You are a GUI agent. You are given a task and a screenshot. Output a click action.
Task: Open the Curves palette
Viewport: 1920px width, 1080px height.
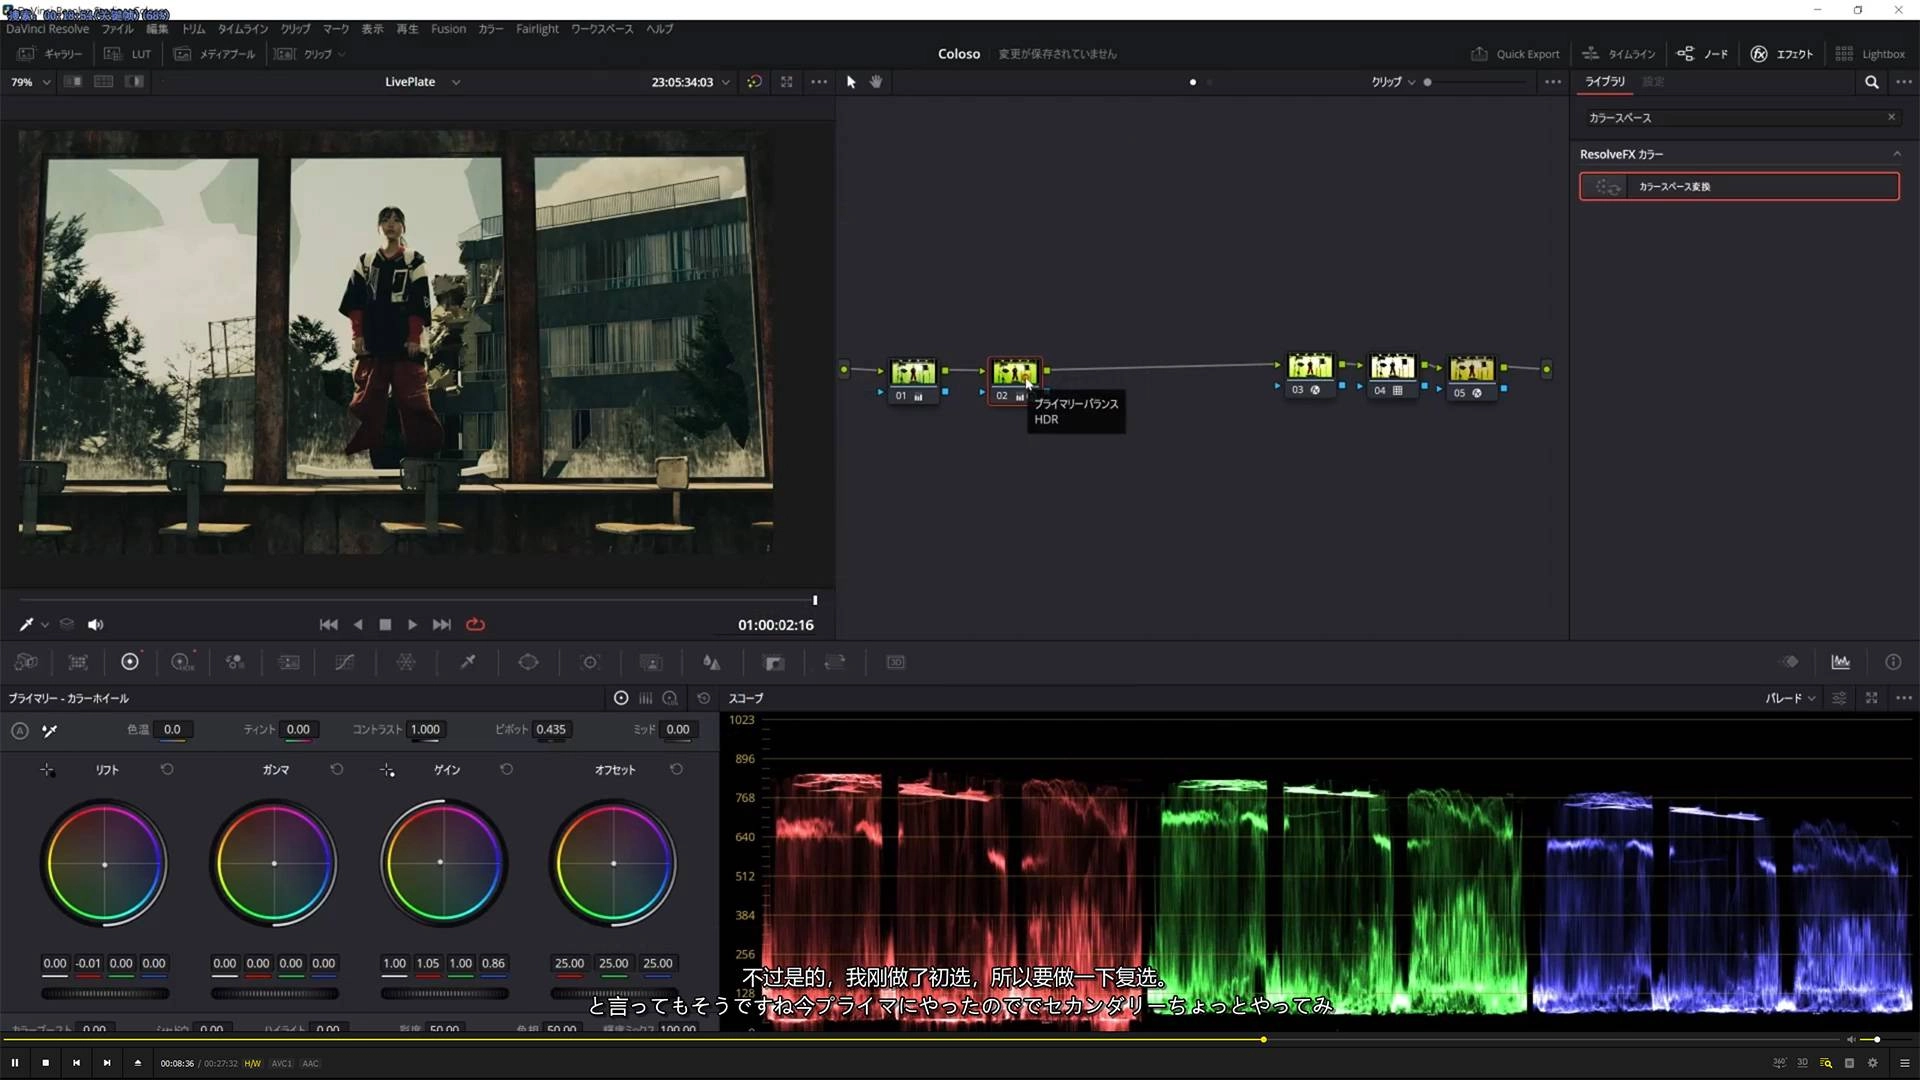point(344,662)
